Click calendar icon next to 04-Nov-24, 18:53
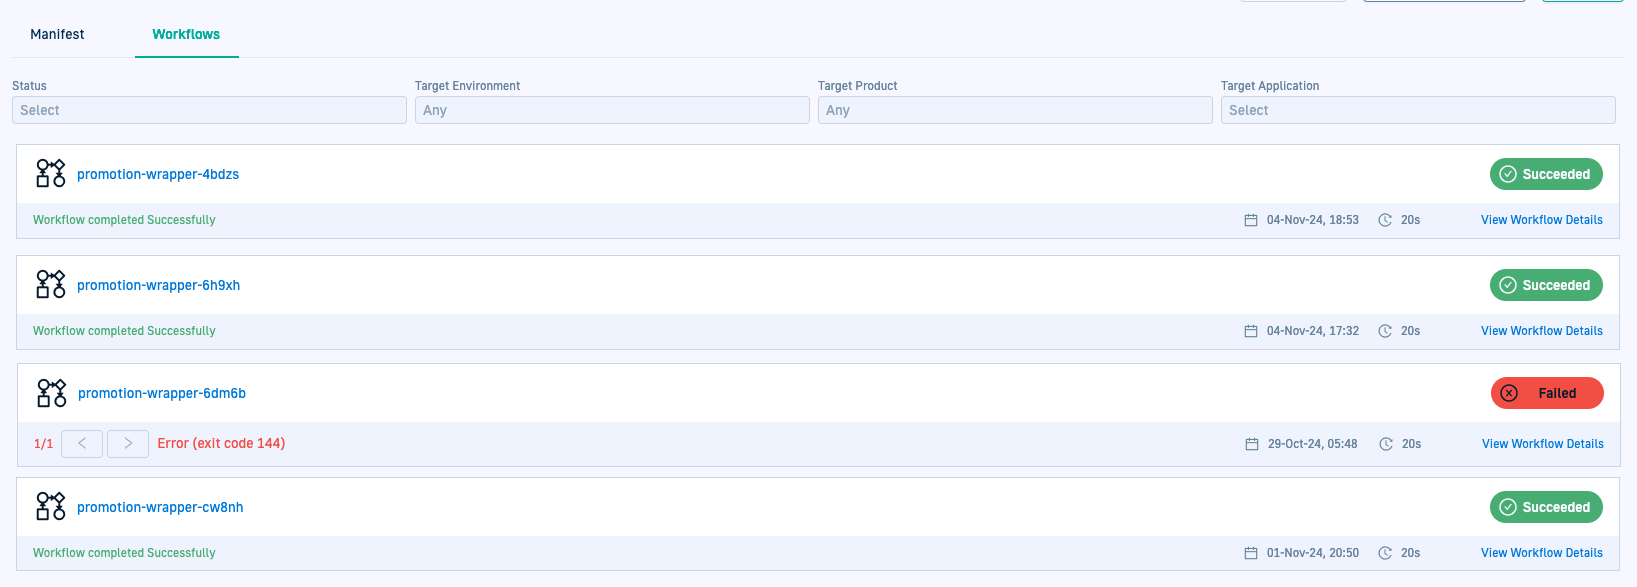1637x587 pixels. pos(1250,220)
